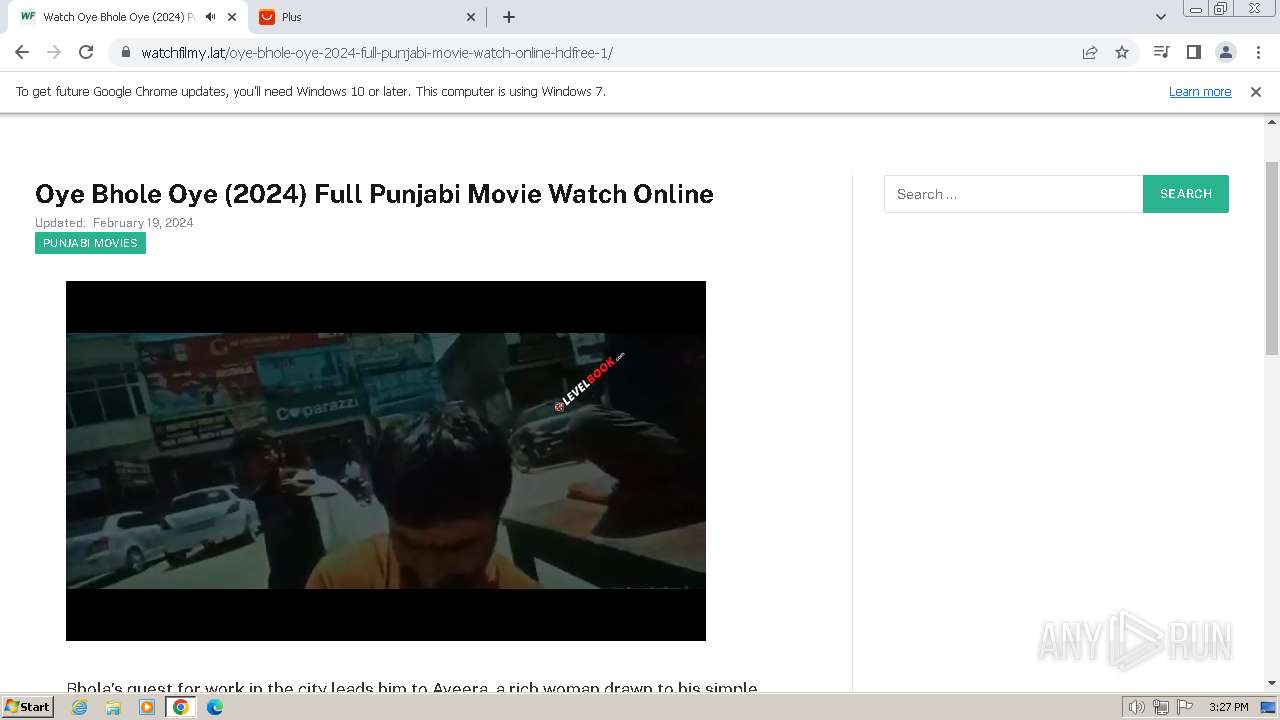This screenshot has height=720, width=1280.
Task: Close the Plus tab
Action: (472, 17)
